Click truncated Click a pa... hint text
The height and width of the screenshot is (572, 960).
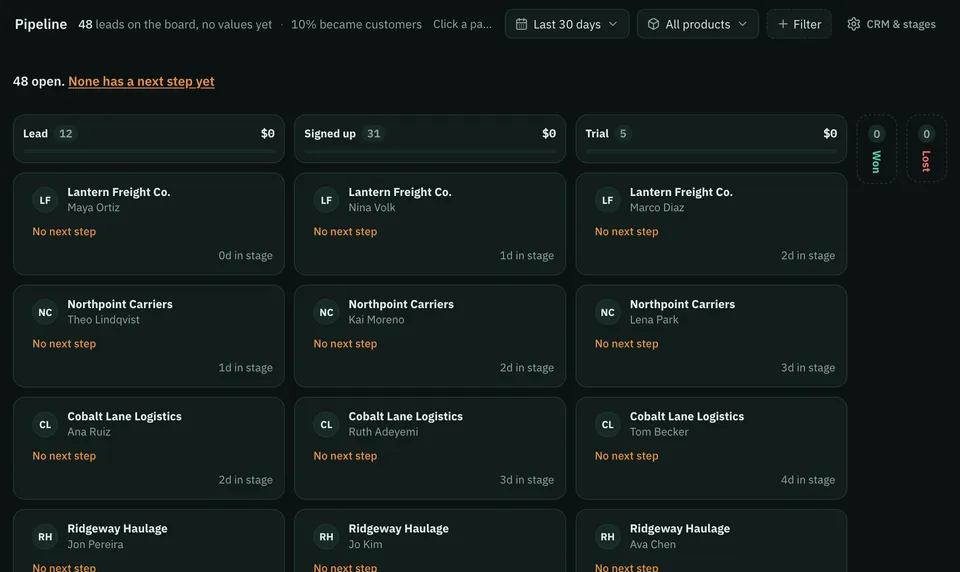[x=462, y=24]
